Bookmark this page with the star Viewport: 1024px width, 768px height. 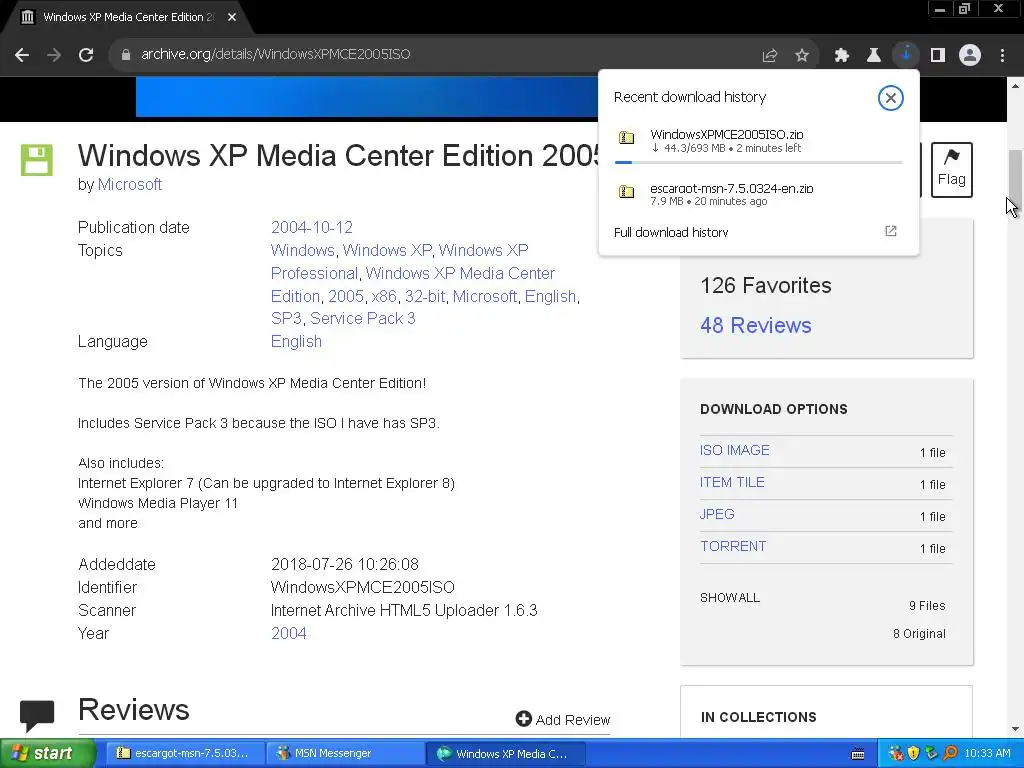(x=802, y=56)
